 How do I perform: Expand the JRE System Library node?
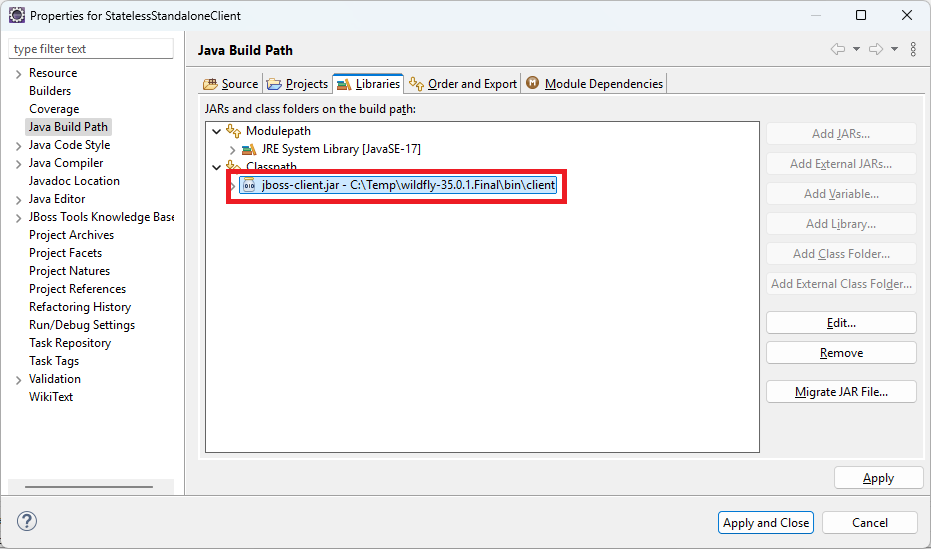(232, 149)
